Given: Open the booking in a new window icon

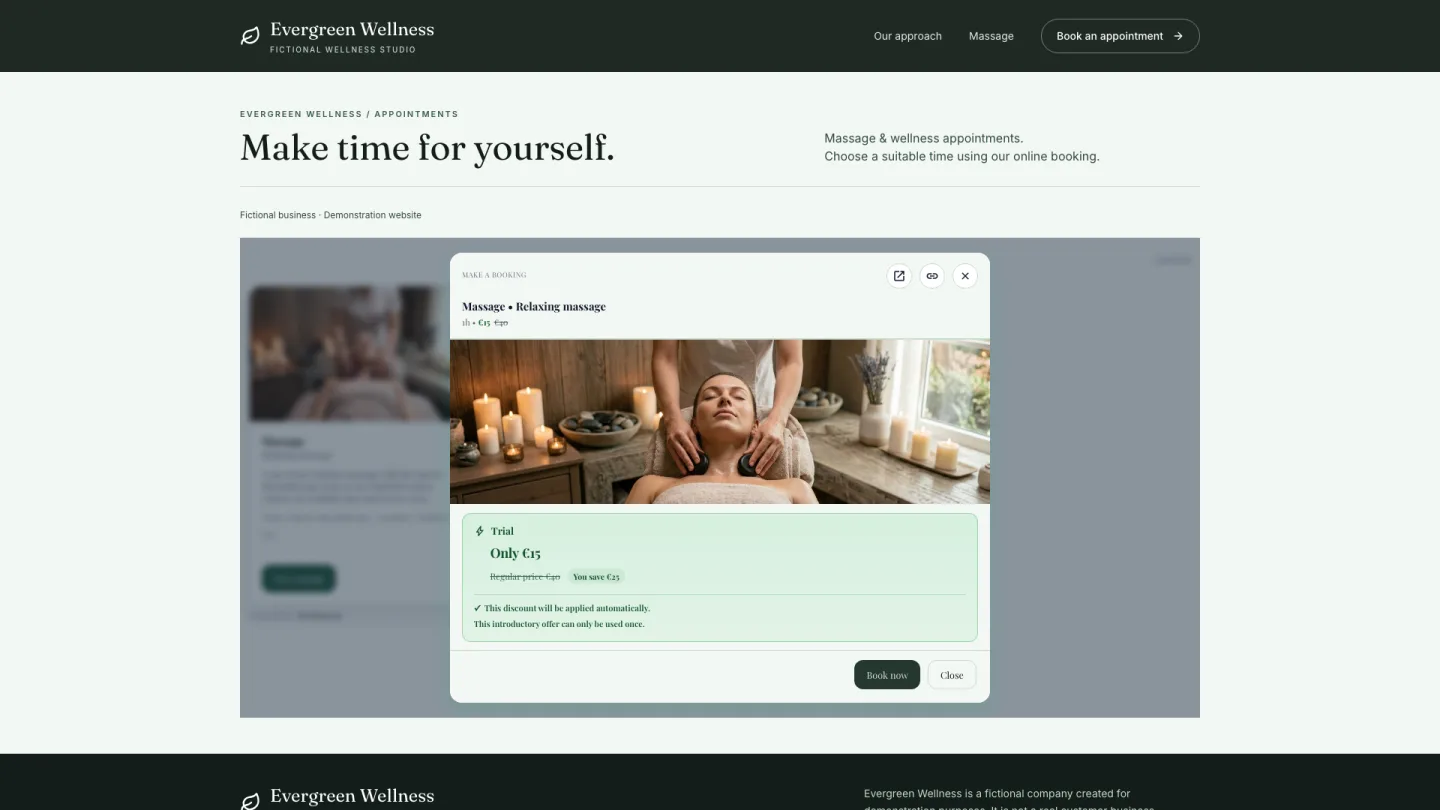Looking at the screenshot, I should (899, 276).
